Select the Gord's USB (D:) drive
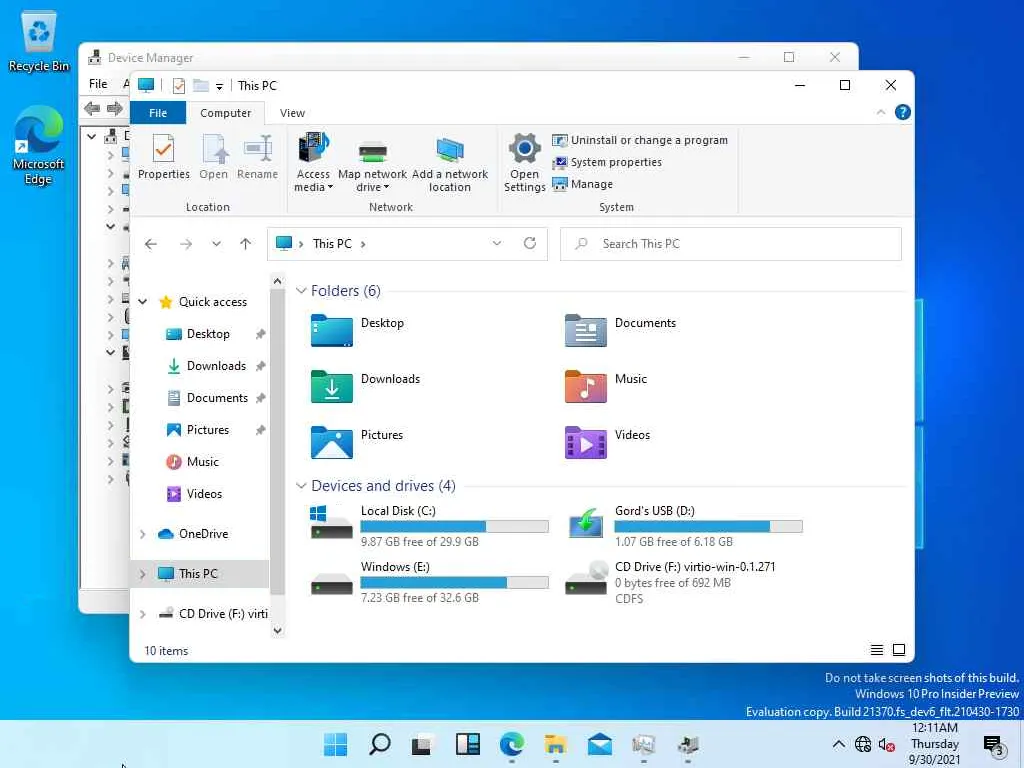1024x768 pixels. [x=684, y=525]
